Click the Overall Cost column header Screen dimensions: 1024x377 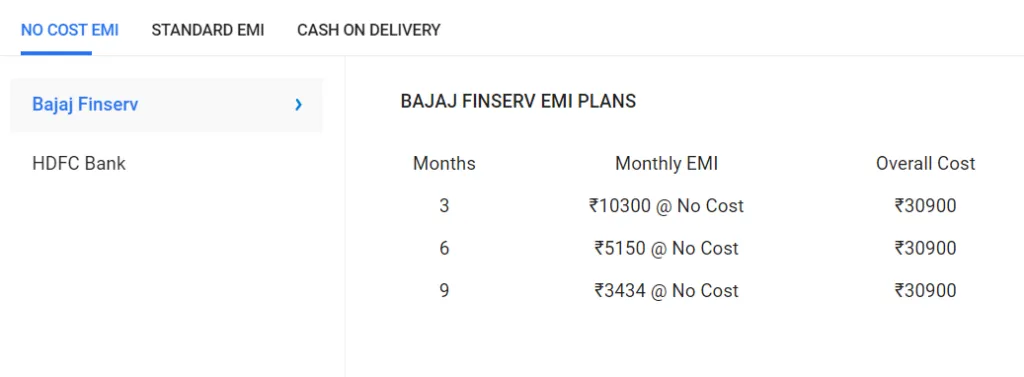(x=925, y=163)
